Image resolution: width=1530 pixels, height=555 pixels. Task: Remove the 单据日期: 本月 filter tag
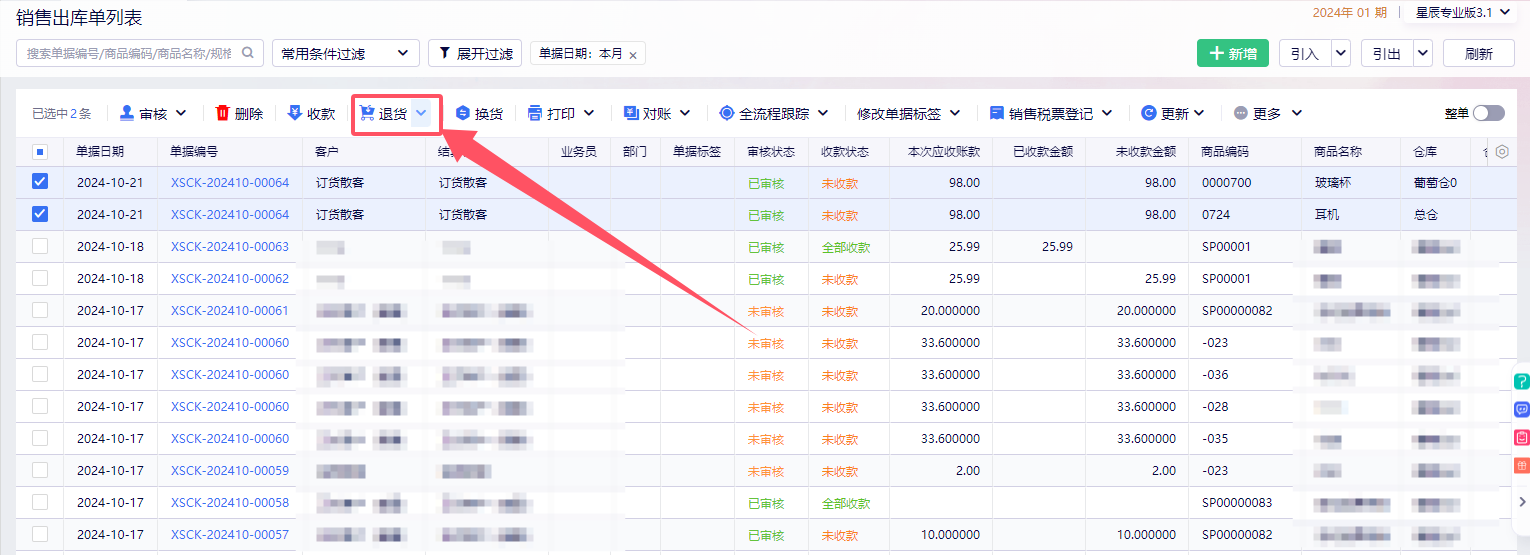click(633, 55)
